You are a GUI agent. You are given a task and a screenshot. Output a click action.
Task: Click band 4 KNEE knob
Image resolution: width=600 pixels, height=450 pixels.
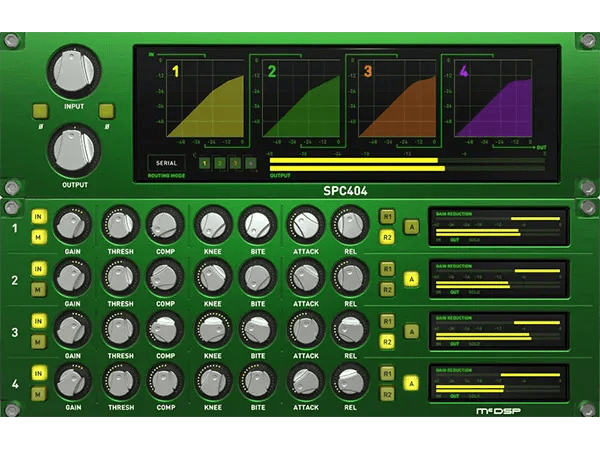(x=213, y=382)
